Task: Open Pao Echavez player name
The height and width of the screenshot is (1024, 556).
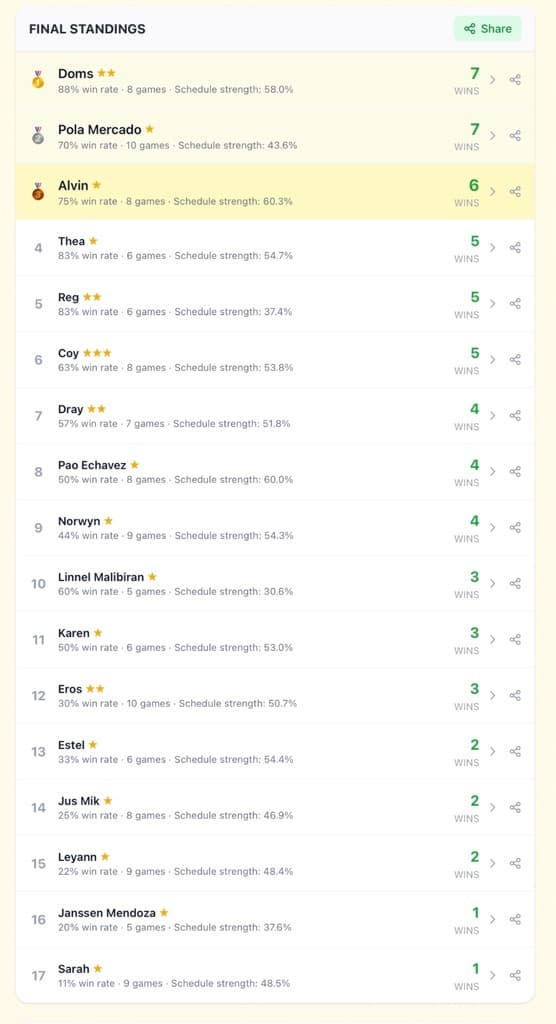Action: pyautogui.click(x=92, y=465)
